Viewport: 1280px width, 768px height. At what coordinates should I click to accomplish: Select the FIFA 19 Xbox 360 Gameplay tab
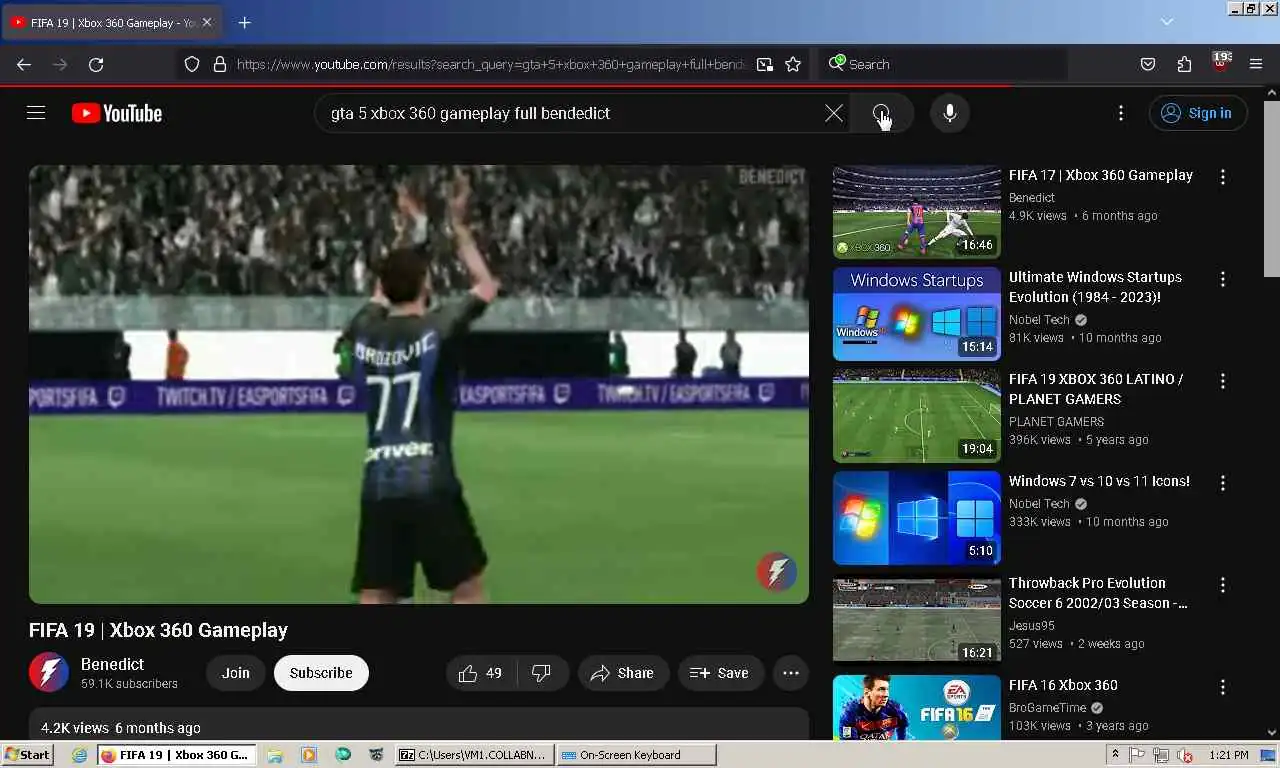point(112,22)
